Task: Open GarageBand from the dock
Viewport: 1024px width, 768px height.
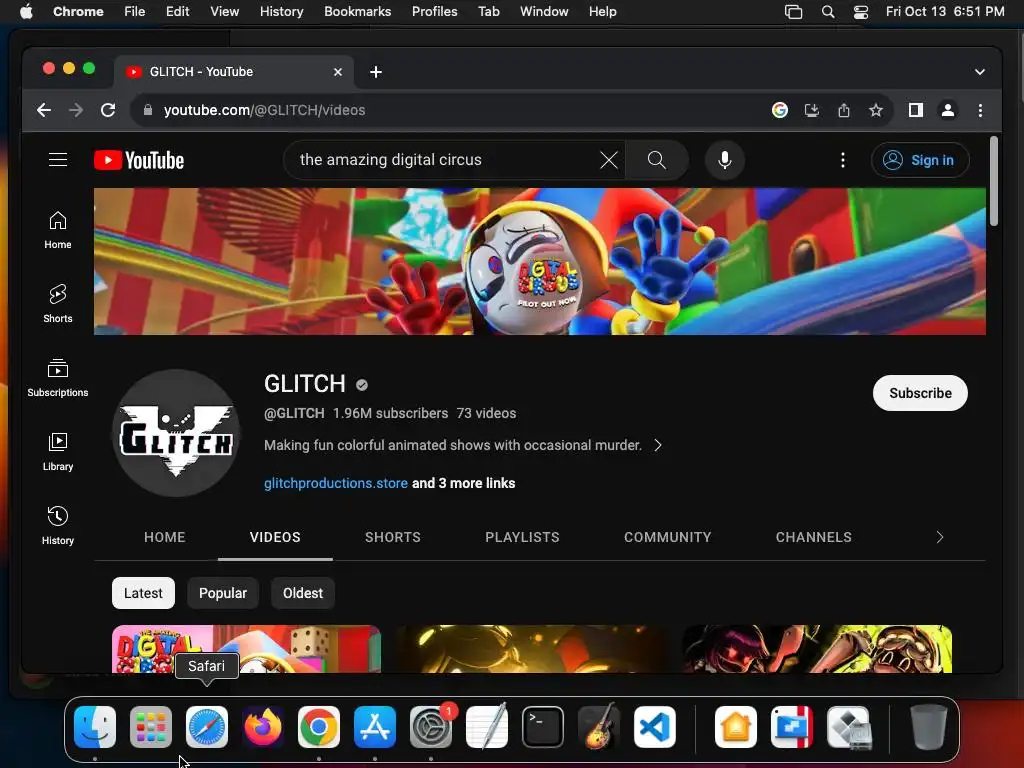Action: coord(599,727)
